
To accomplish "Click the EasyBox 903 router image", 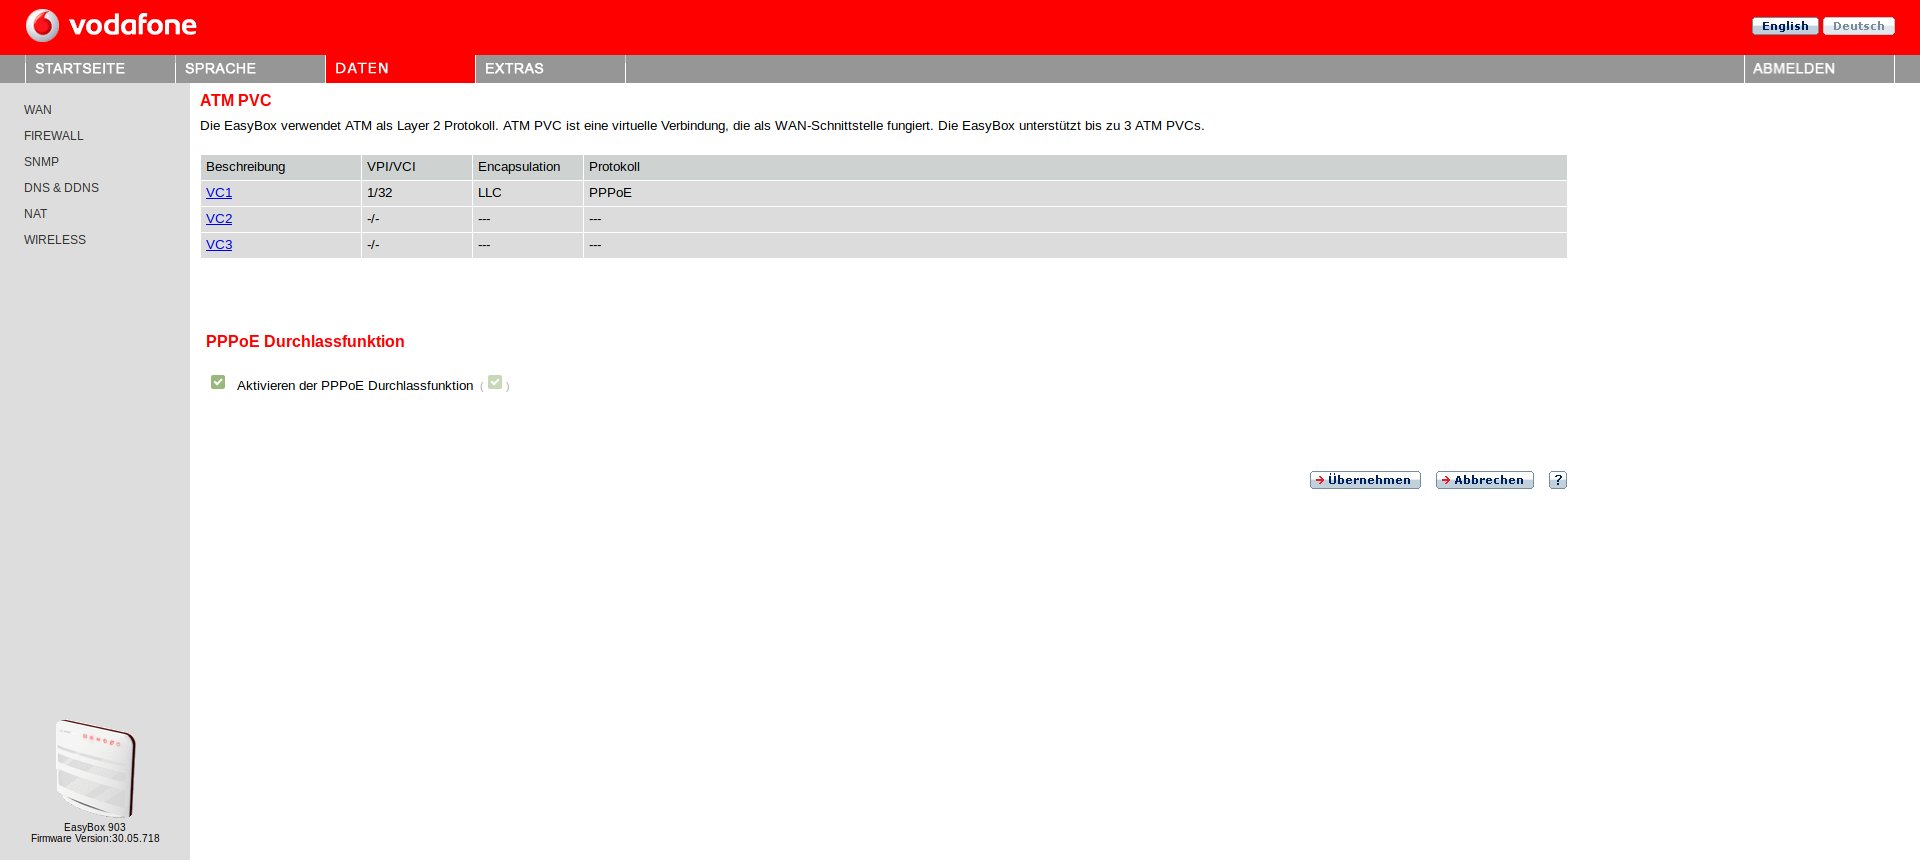I will (x=95, y=768).
